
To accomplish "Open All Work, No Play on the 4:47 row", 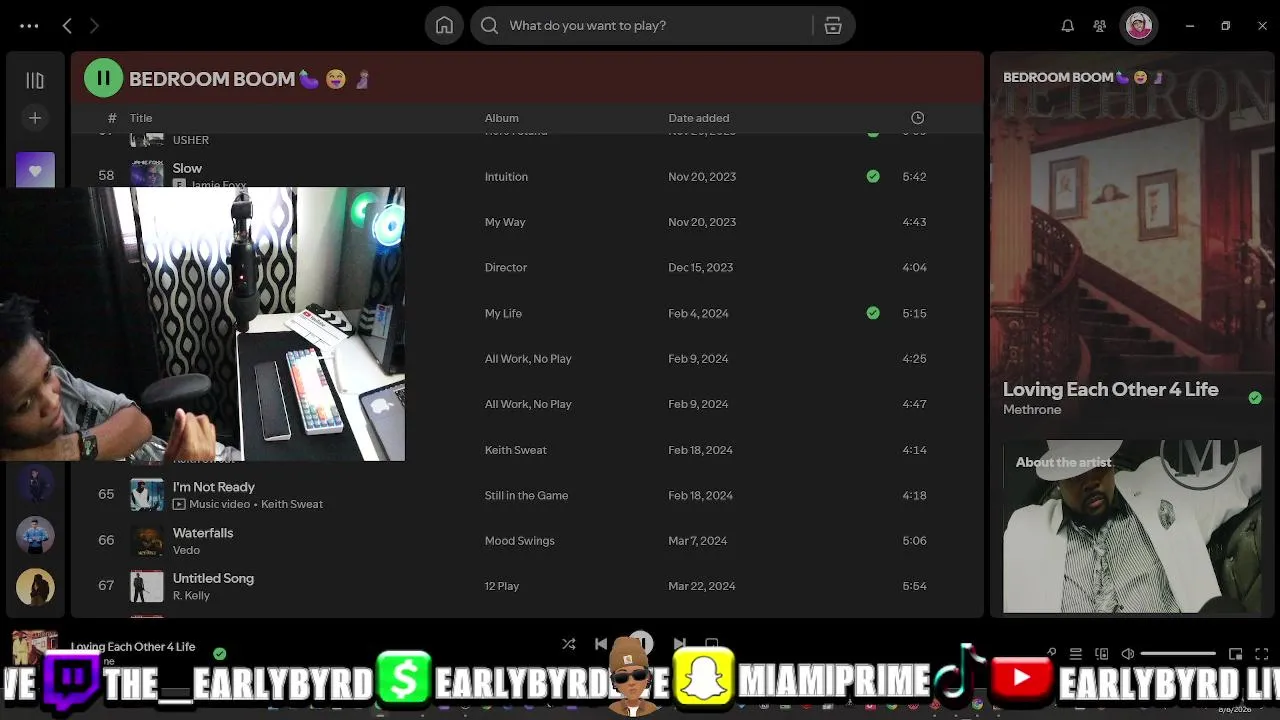I will click(x=528, y=404).
